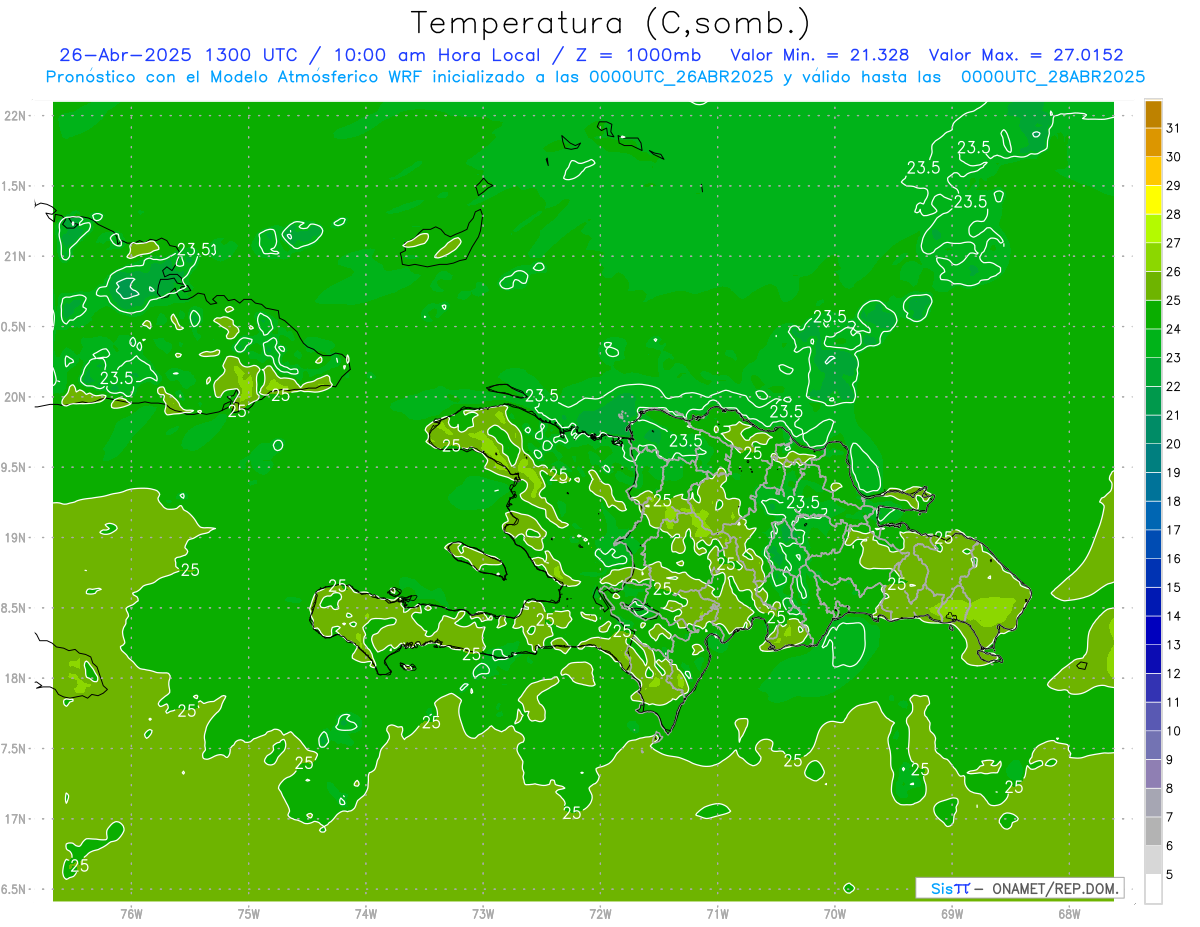Pick the gold legend swatch between 29 and 30

click(x=1153, y=171)
